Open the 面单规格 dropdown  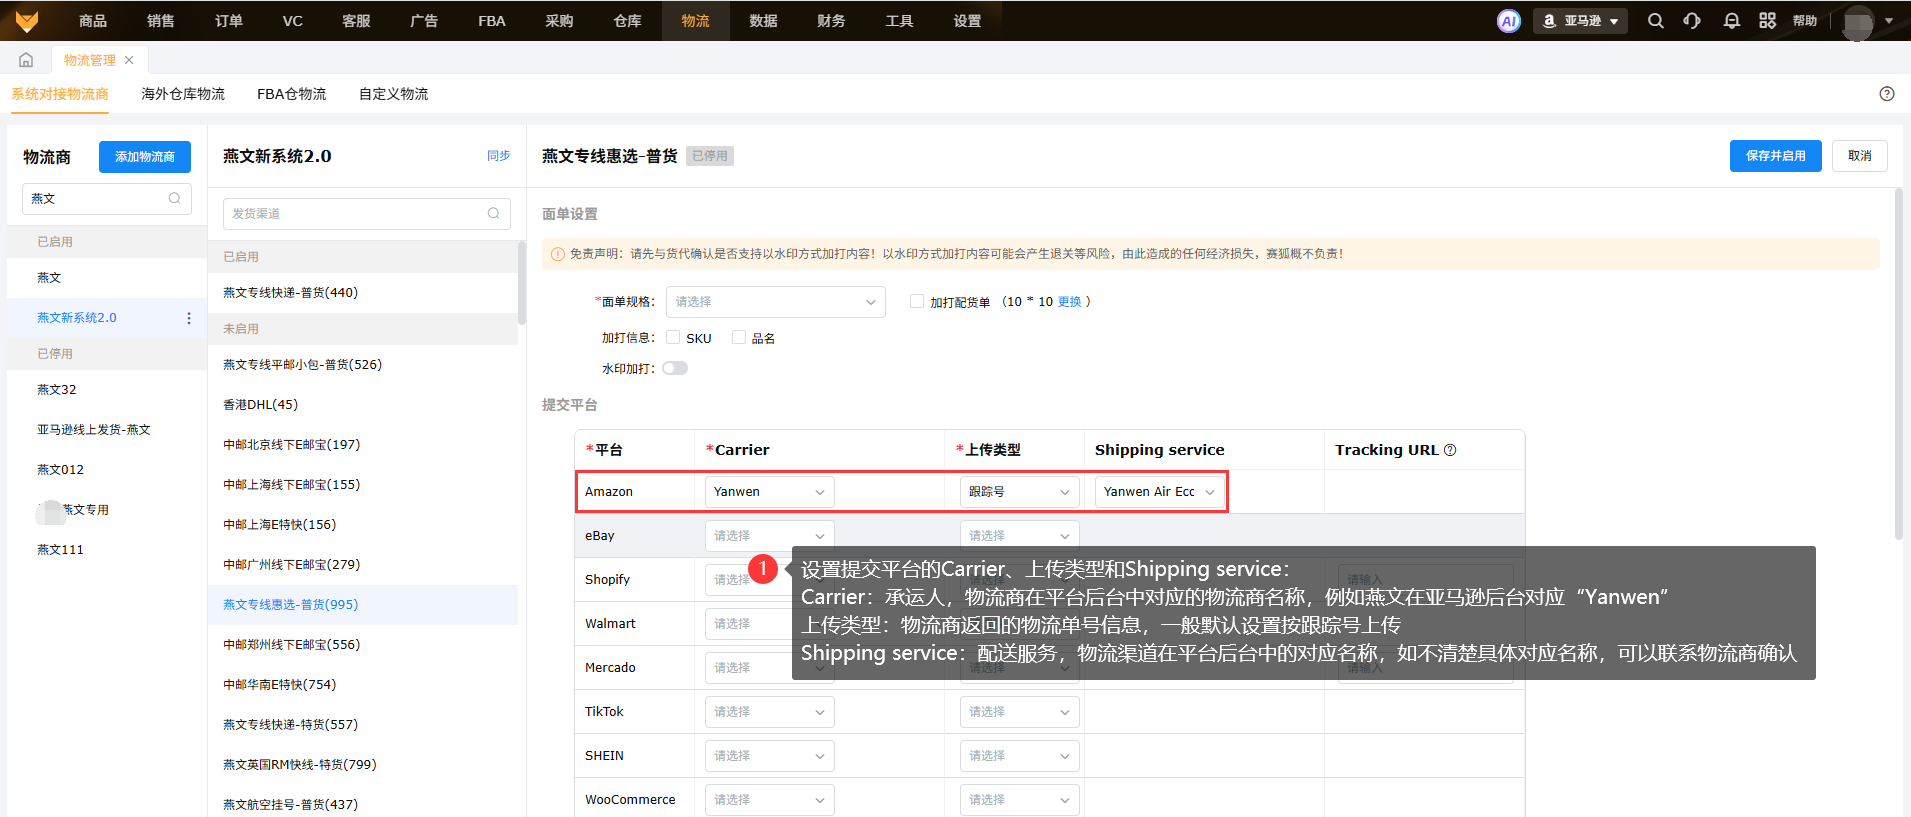(x=775, y=302)
